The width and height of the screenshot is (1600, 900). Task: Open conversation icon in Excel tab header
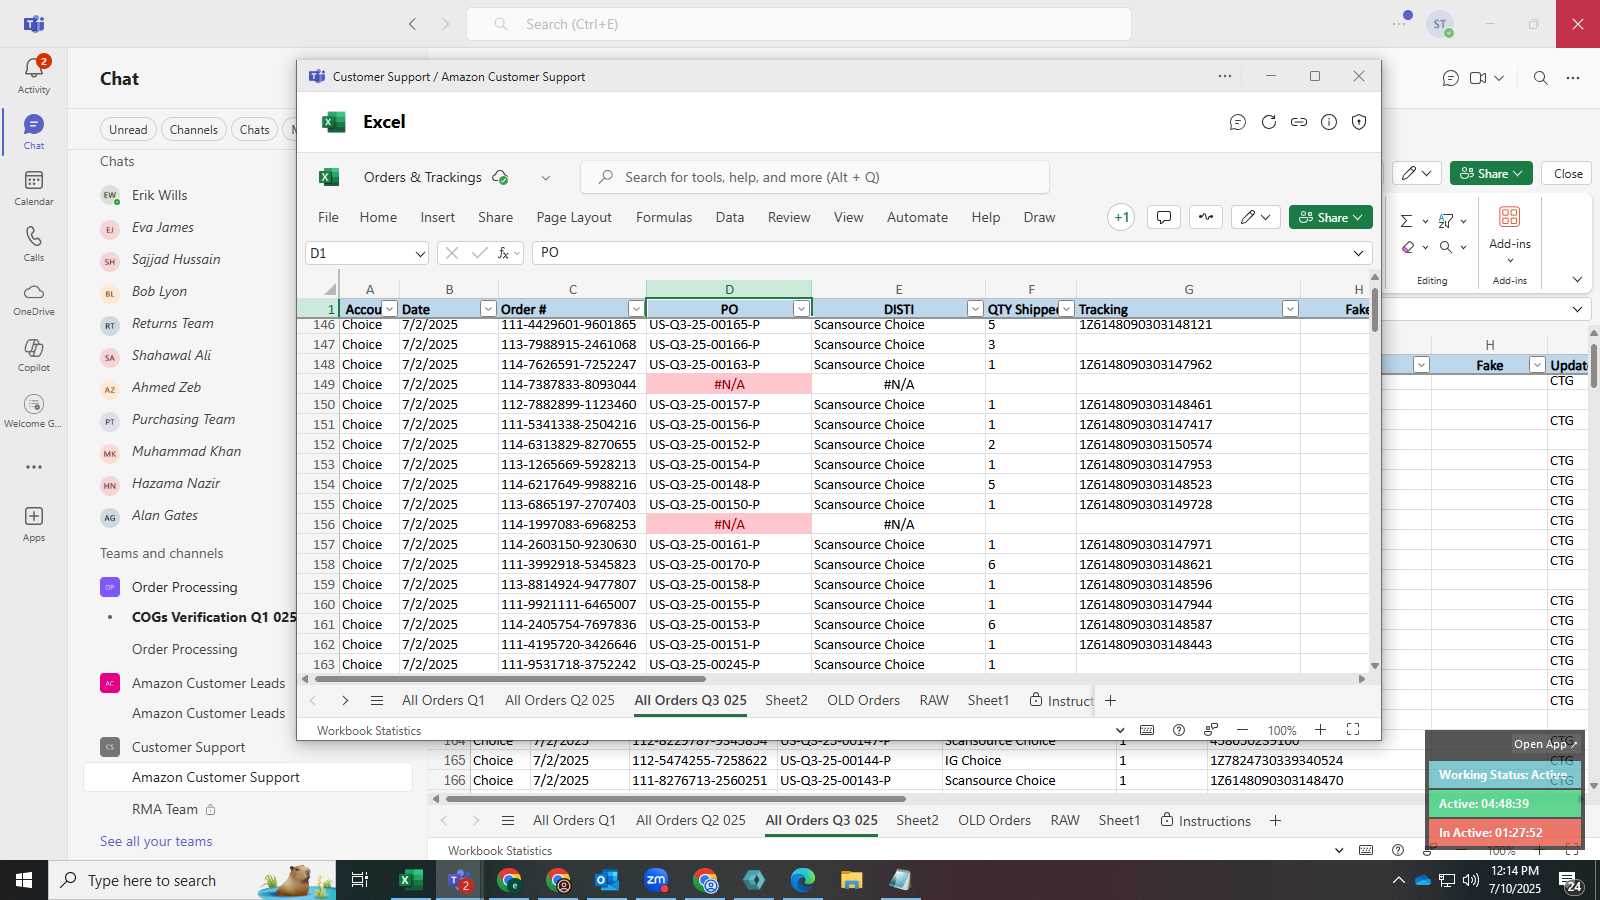coord(1238,122)
